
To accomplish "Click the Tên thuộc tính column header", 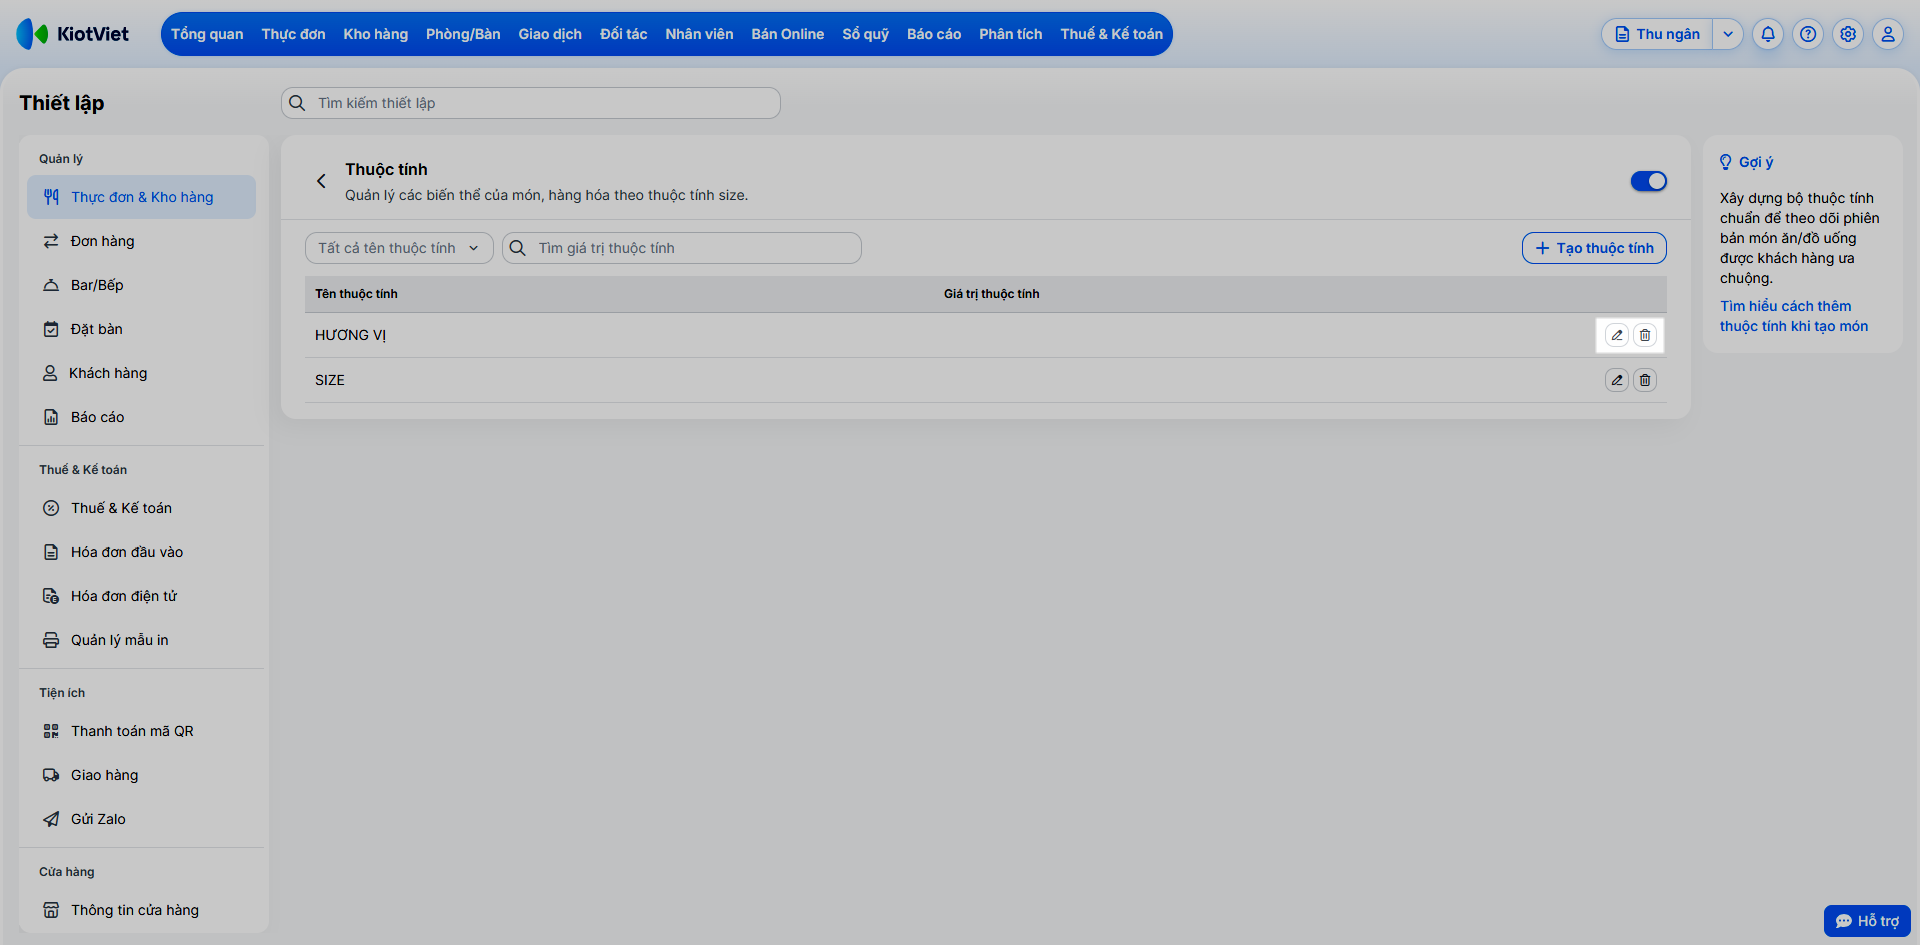I will click(356, 294).
